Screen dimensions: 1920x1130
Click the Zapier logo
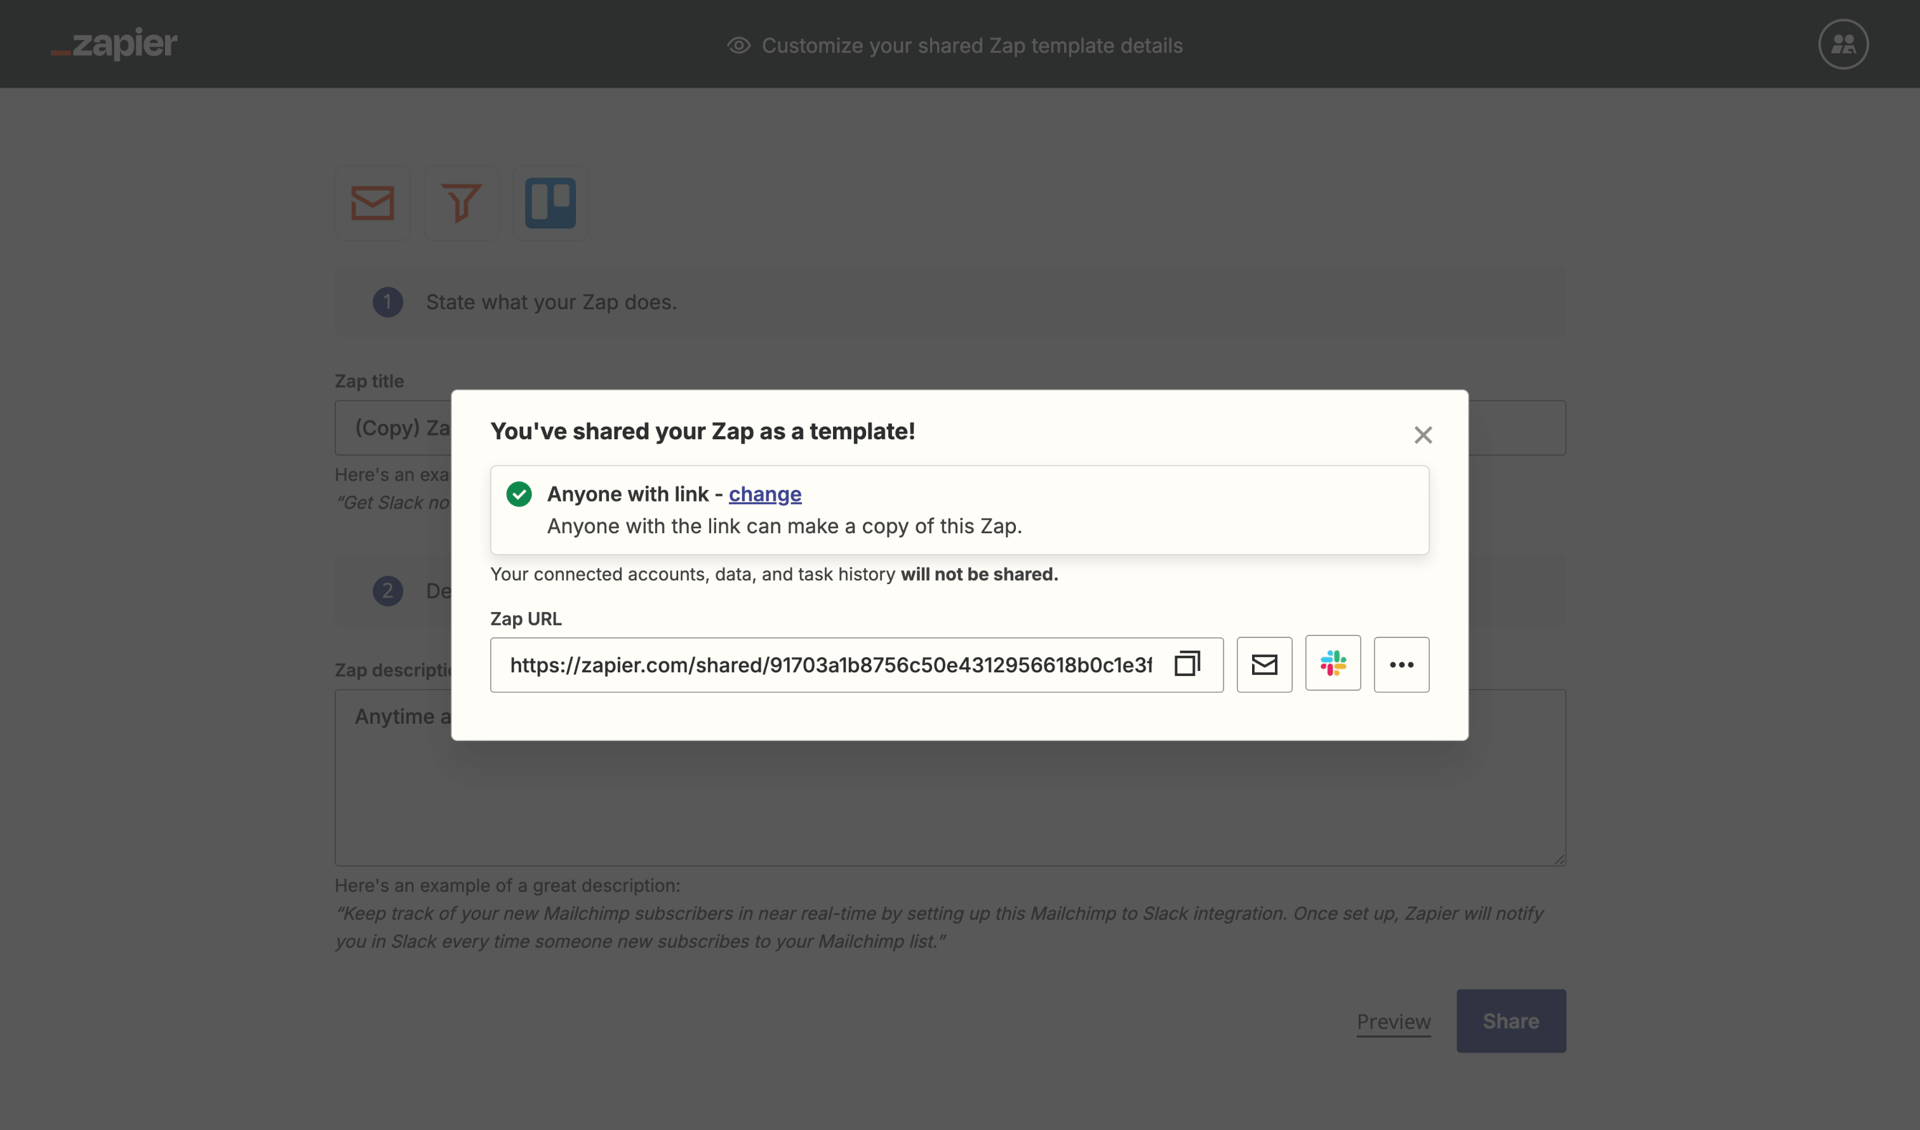click(113, 44)
